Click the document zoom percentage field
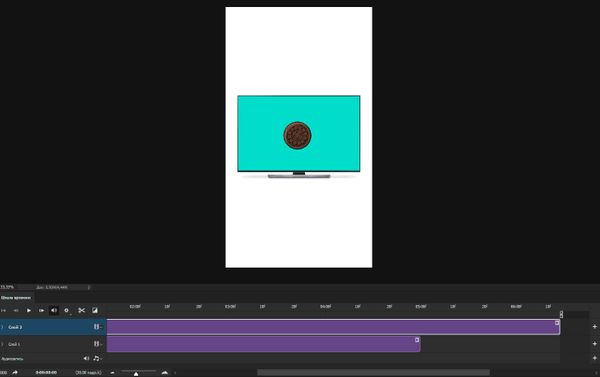600x377 pixels. click(x=7, y=287)
